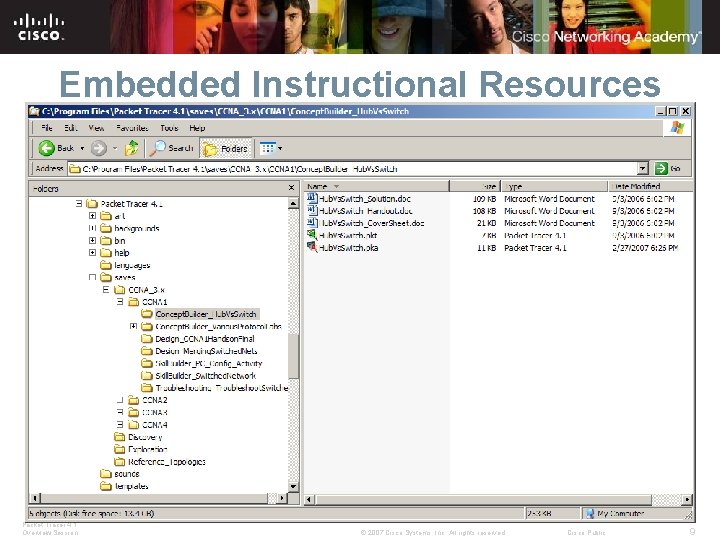720x540 pixels.
Task: Open the Favorites menu
Action: coord(132,128)
